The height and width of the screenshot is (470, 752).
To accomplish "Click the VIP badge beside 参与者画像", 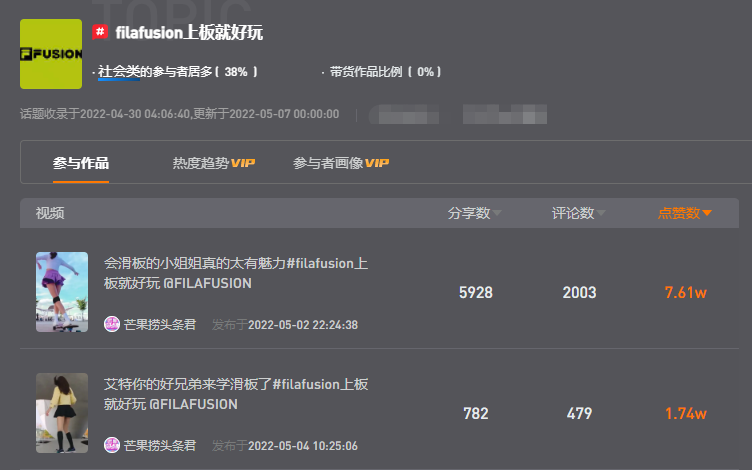I will pyautogui.click(x=376, y=163).
